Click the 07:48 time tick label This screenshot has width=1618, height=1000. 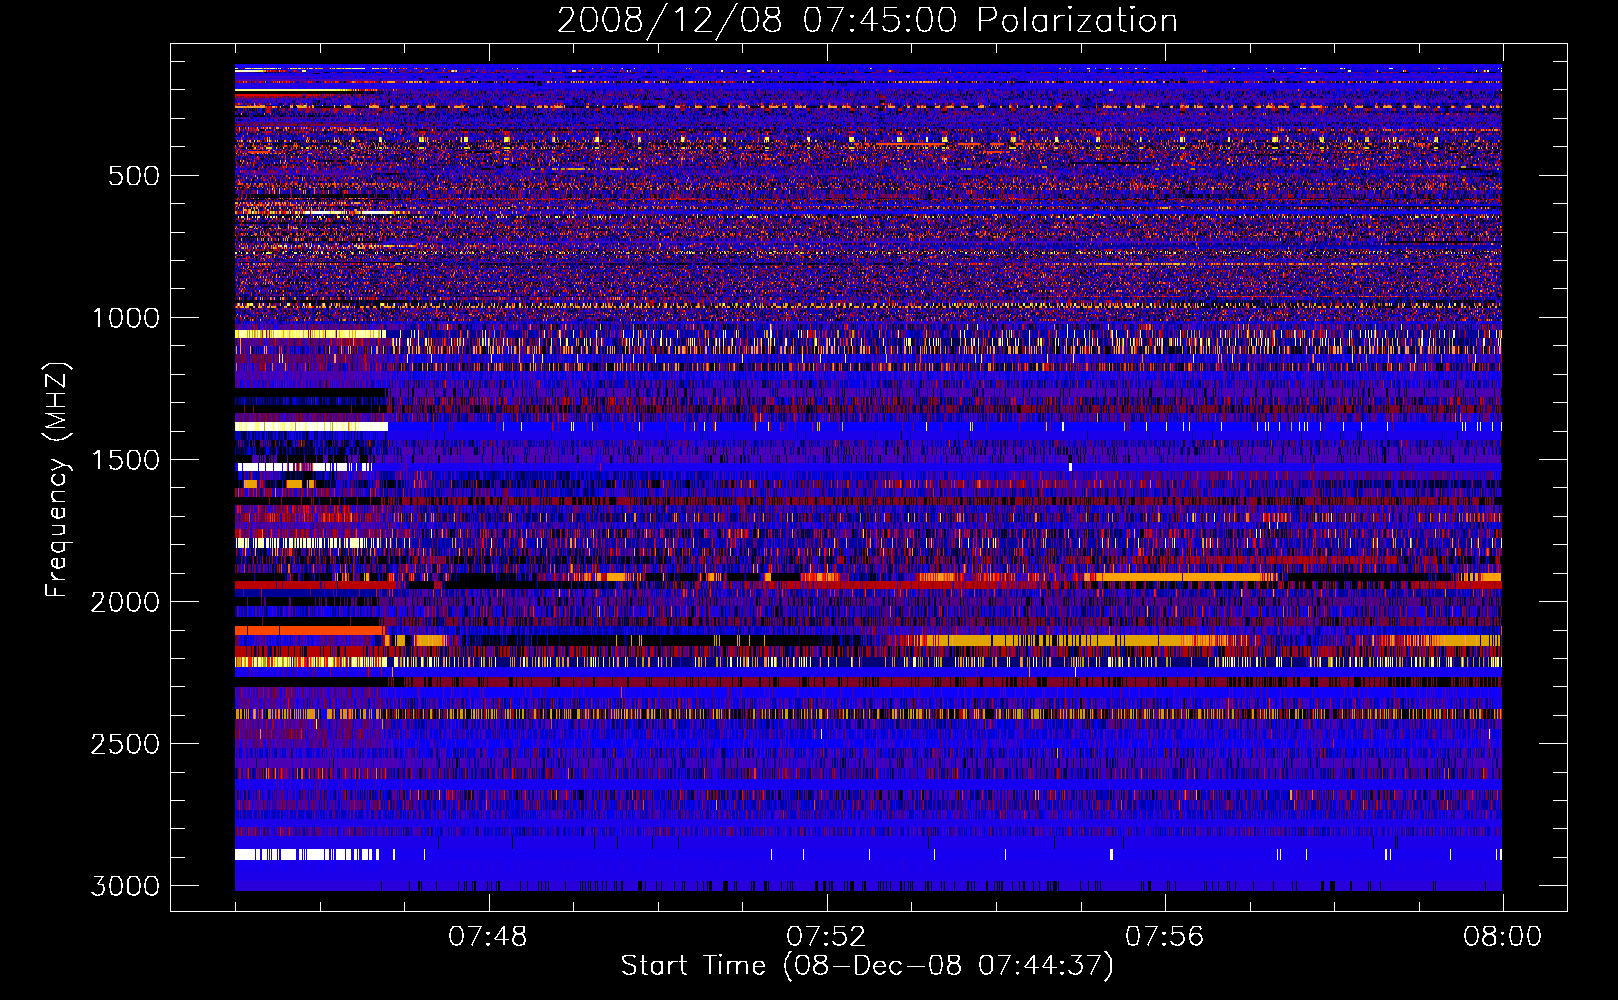point(487,937)
